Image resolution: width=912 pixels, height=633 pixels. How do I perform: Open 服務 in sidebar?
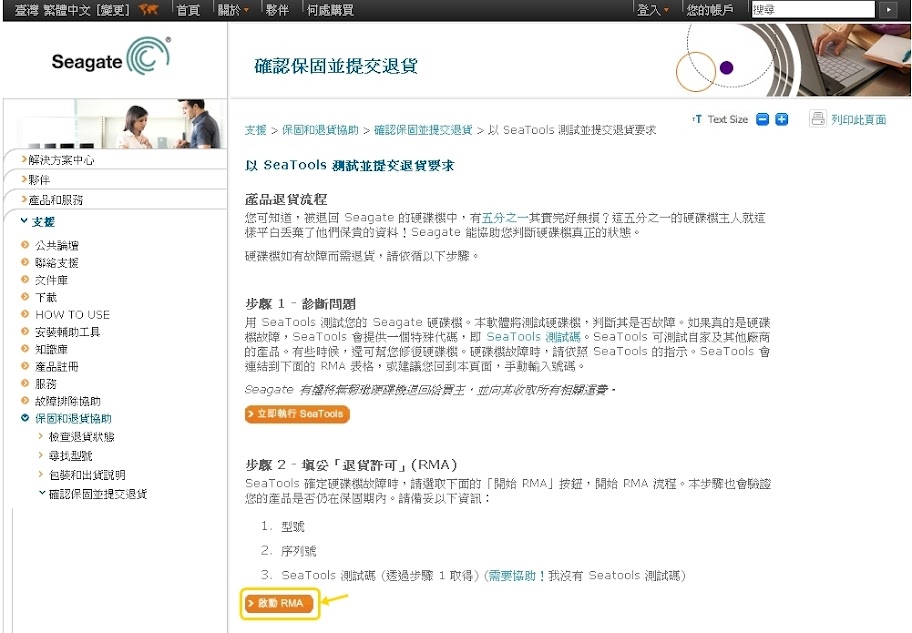click(x=46, y=383)
